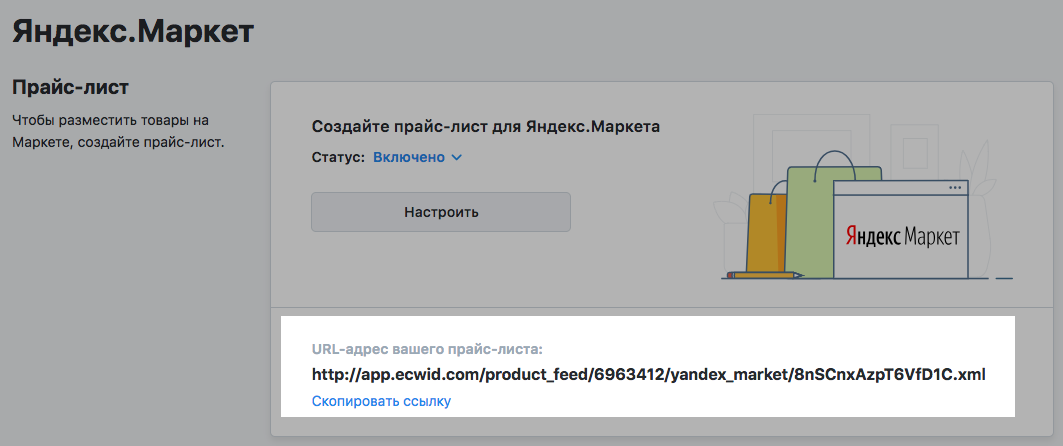
Task: Click the Яндекс Маркет illustration
Action: tap(863, 197)
